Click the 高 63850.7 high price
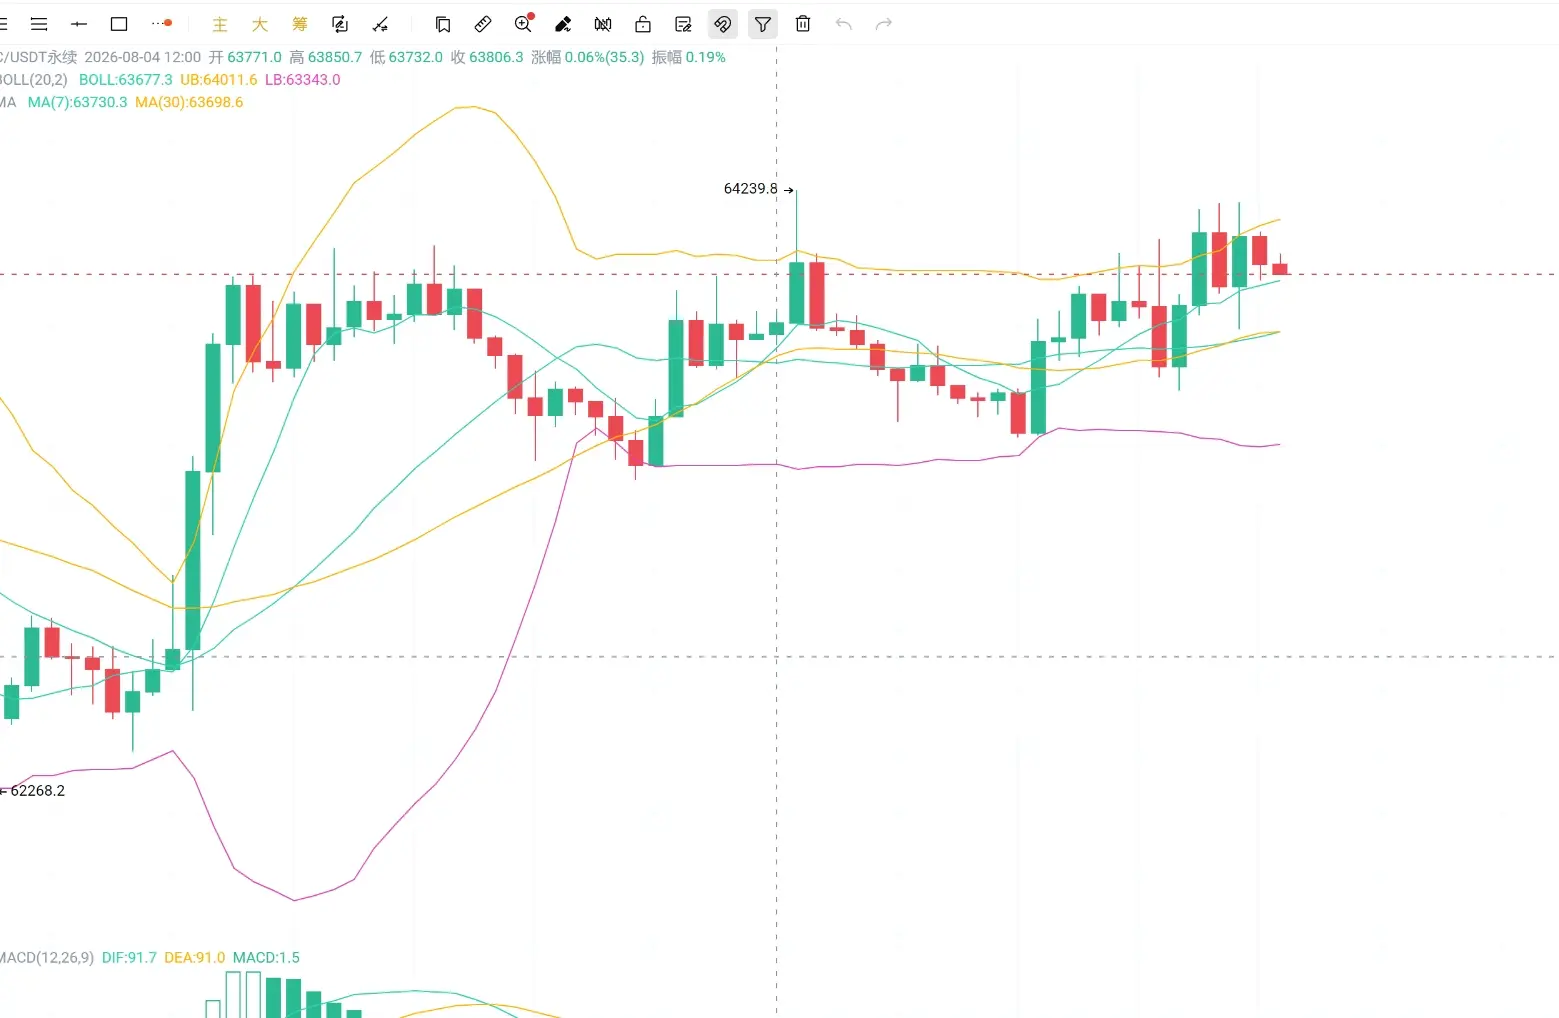Image resolution: width=1559 pixels, height=1018 pixels. coord(326,57)
